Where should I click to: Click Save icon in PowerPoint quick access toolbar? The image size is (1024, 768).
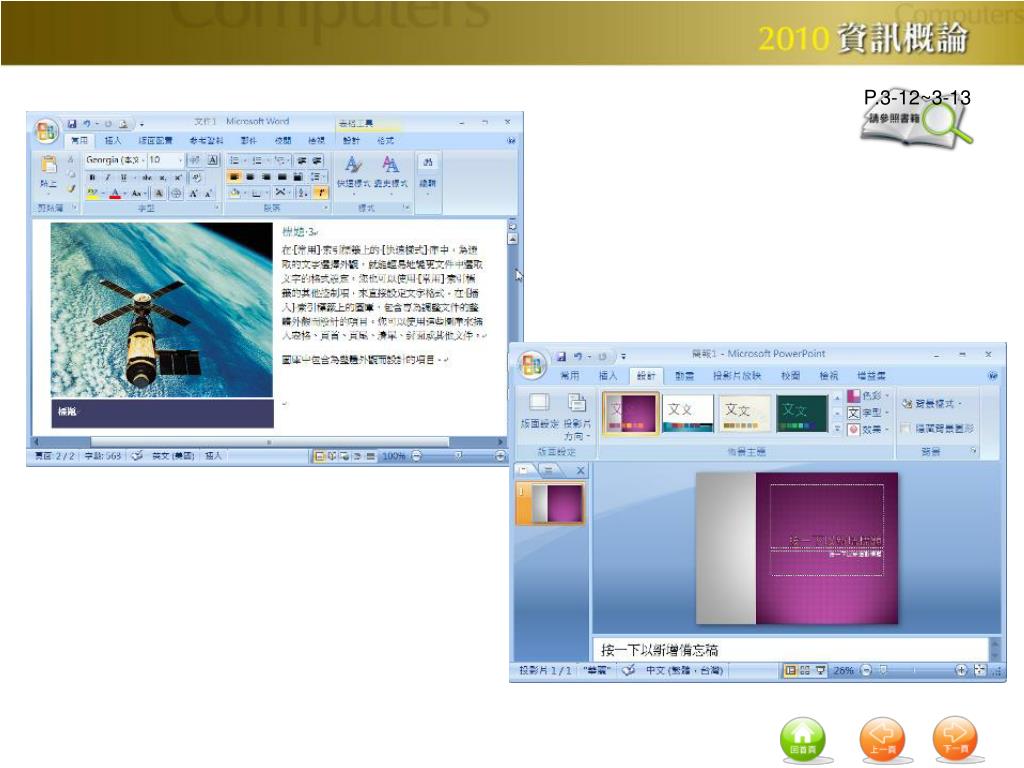point(561,356)
